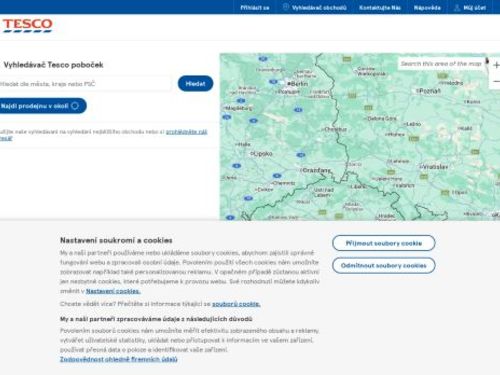Viewport: 500px width, 375px height.
Task: Click Poznaň label on the map
Action: (428, 91)
